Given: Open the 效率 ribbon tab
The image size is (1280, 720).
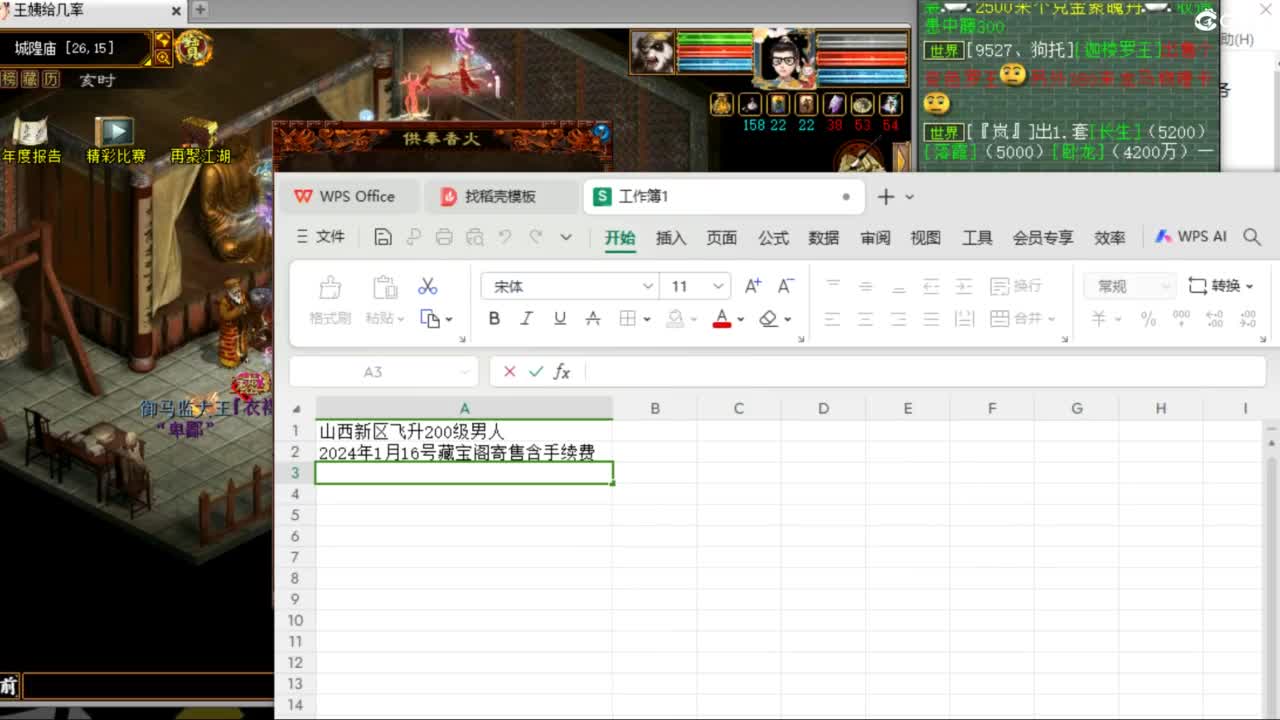Looking at the screenshot, I should 1110,238.
